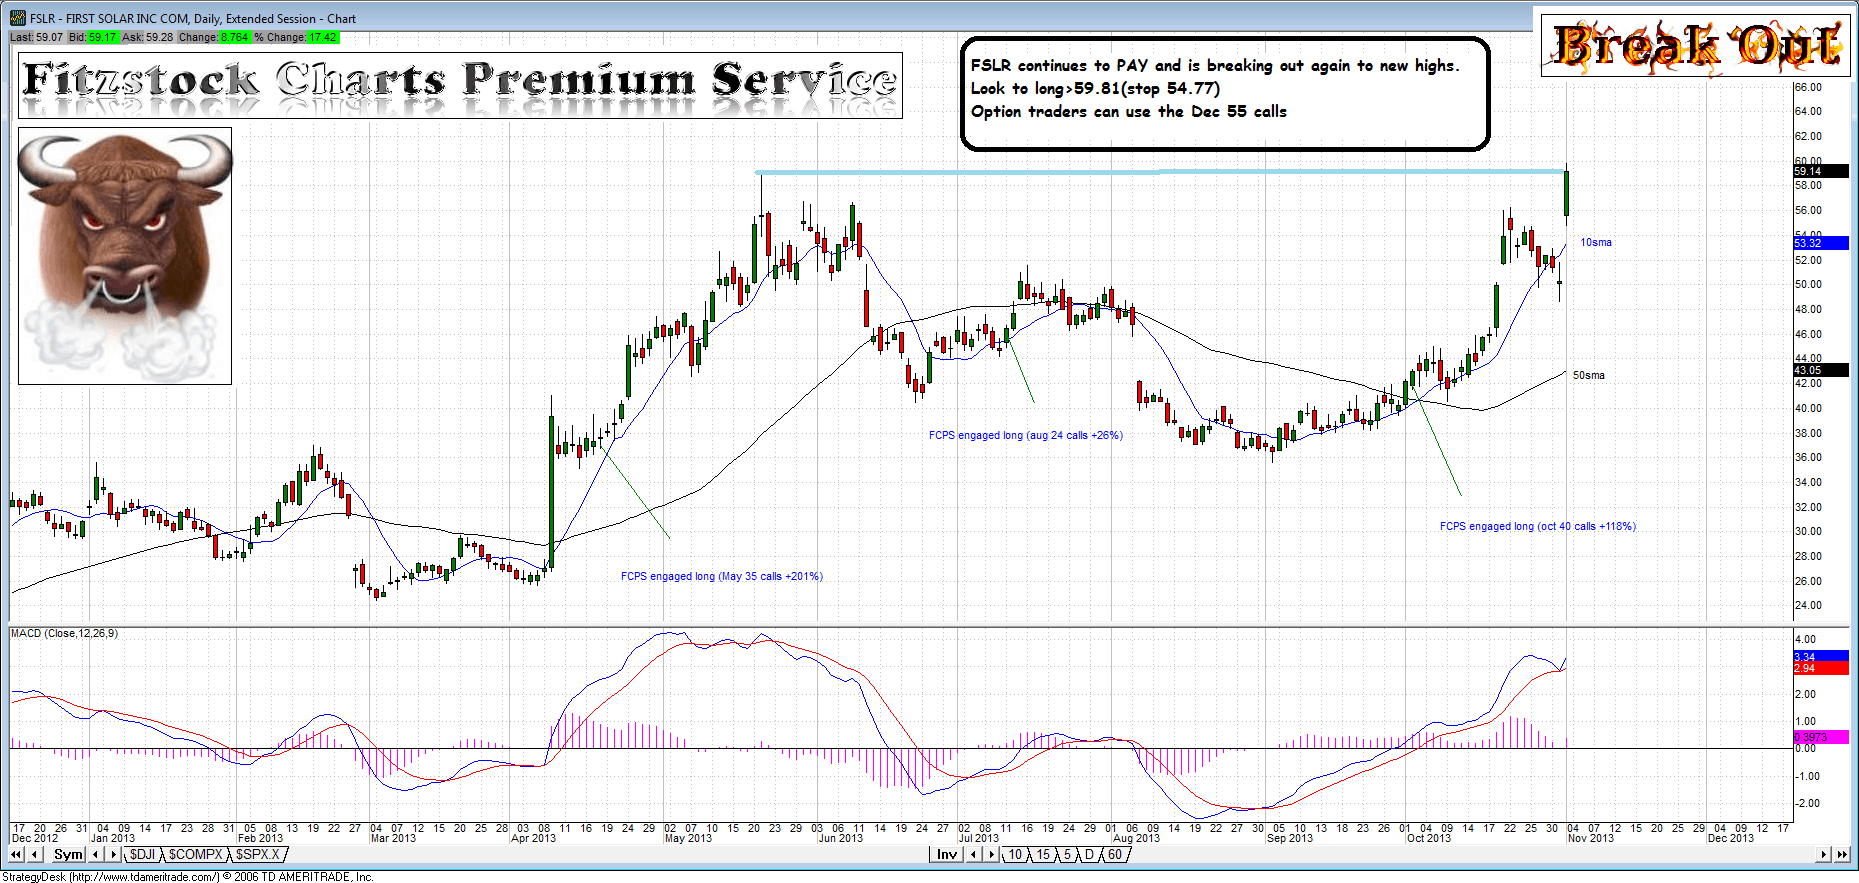Click the % Change value 17.42
1859x883 pixels.
tap(323, 37)
